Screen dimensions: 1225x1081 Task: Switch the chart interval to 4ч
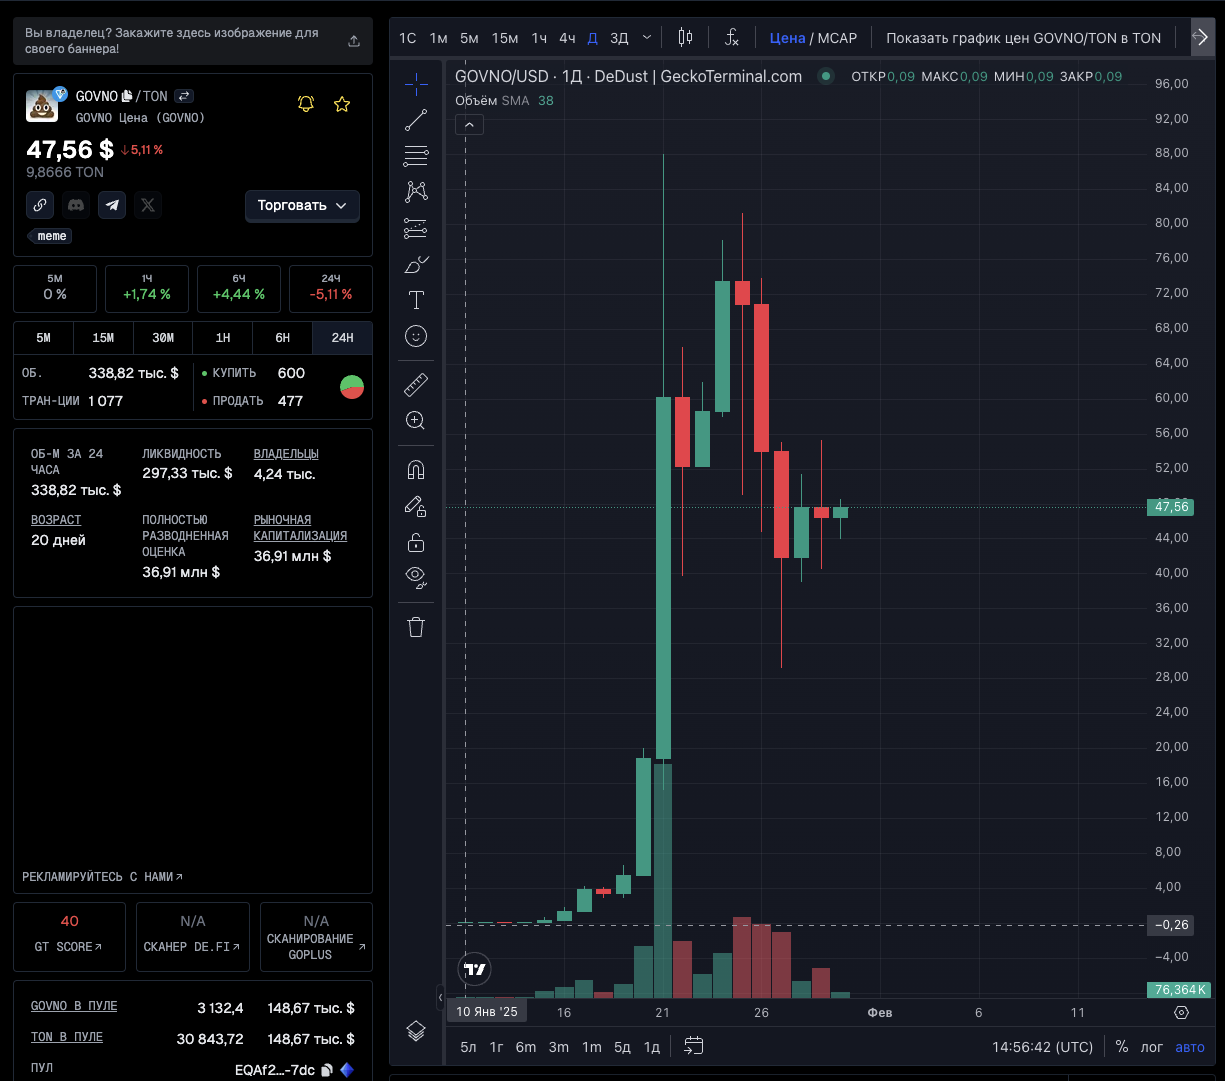pos(567,38)
